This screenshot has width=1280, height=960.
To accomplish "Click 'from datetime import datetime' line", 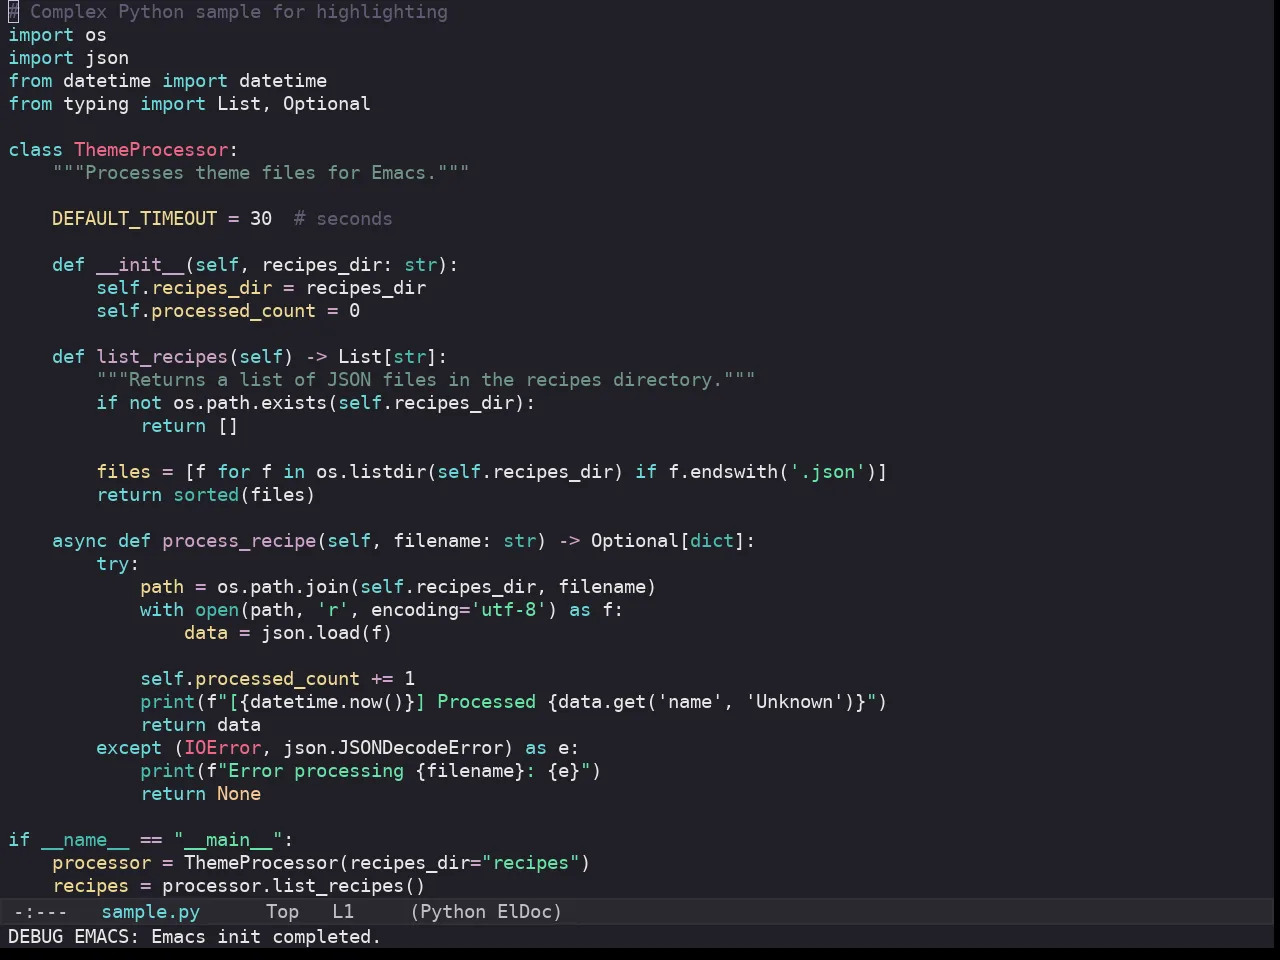I will pos(167,81).
